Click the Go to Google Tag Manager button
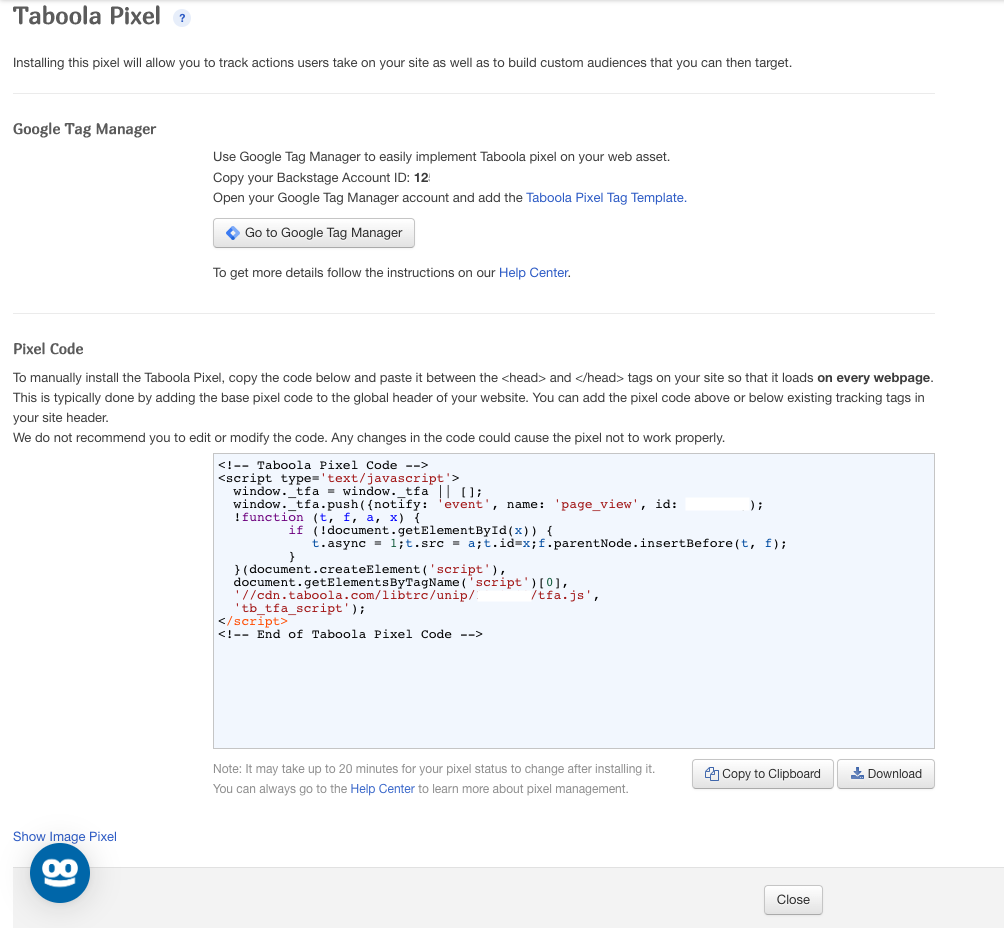This screenshot has height=928, width=1004. 314,233
